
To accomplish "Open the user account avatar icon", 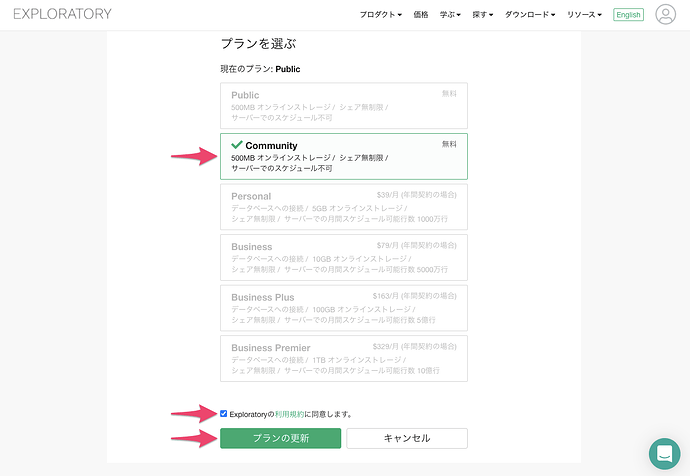I will pyautogui.click(x=665, y=14).
